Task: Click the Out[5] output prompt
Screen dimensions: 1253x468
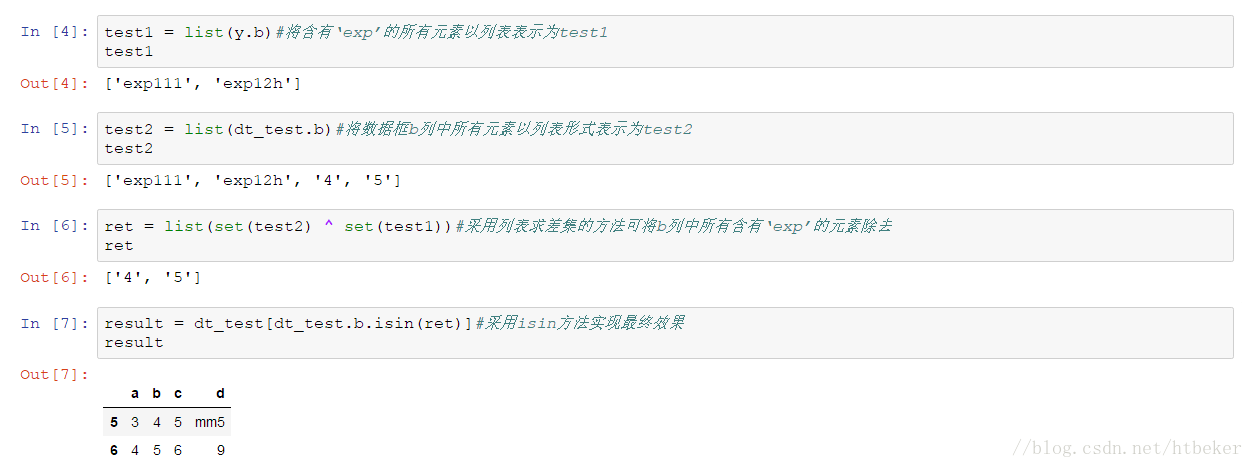Action: click(x=55, y=180)
